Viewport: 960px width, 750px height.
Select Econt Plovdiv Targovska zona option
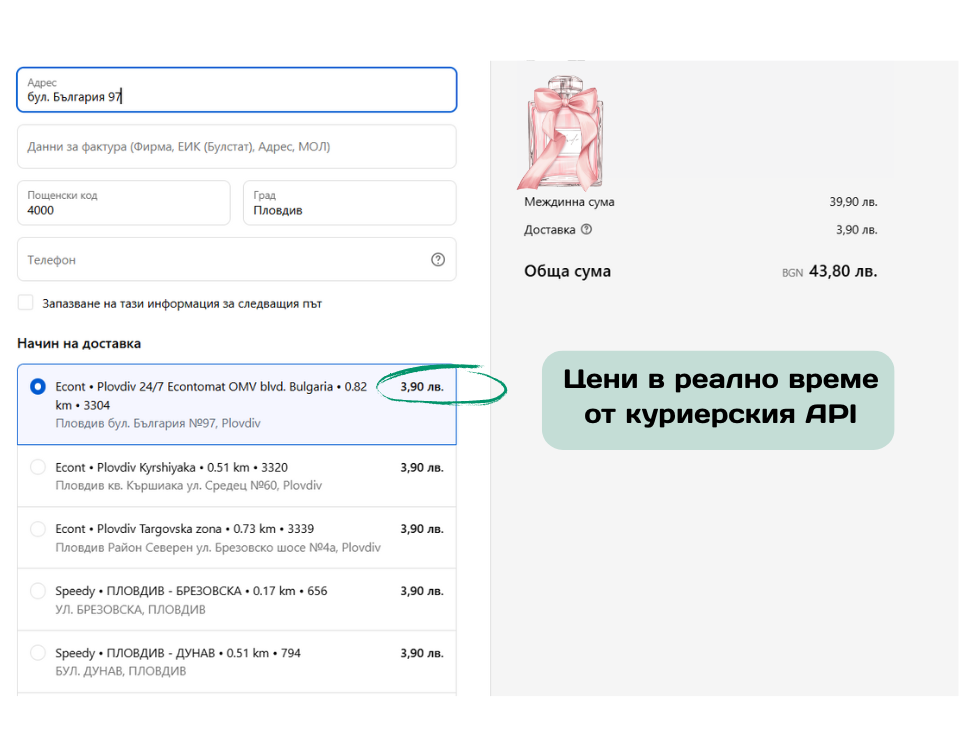coord(38,529)
